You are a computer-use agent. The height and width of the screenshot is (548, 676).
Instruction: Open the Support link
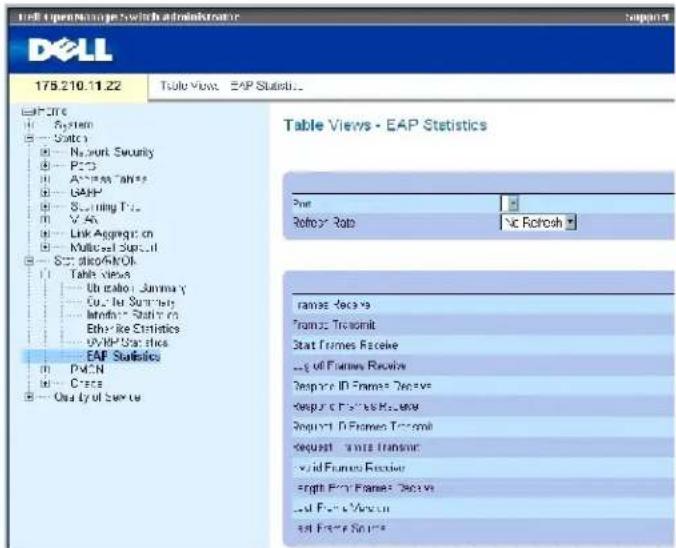pos(647,17)
